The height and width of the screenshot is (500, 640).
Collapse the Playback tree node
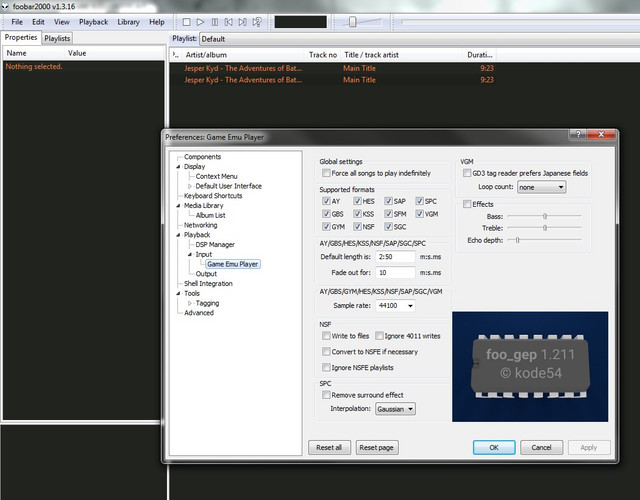point(178,235)
